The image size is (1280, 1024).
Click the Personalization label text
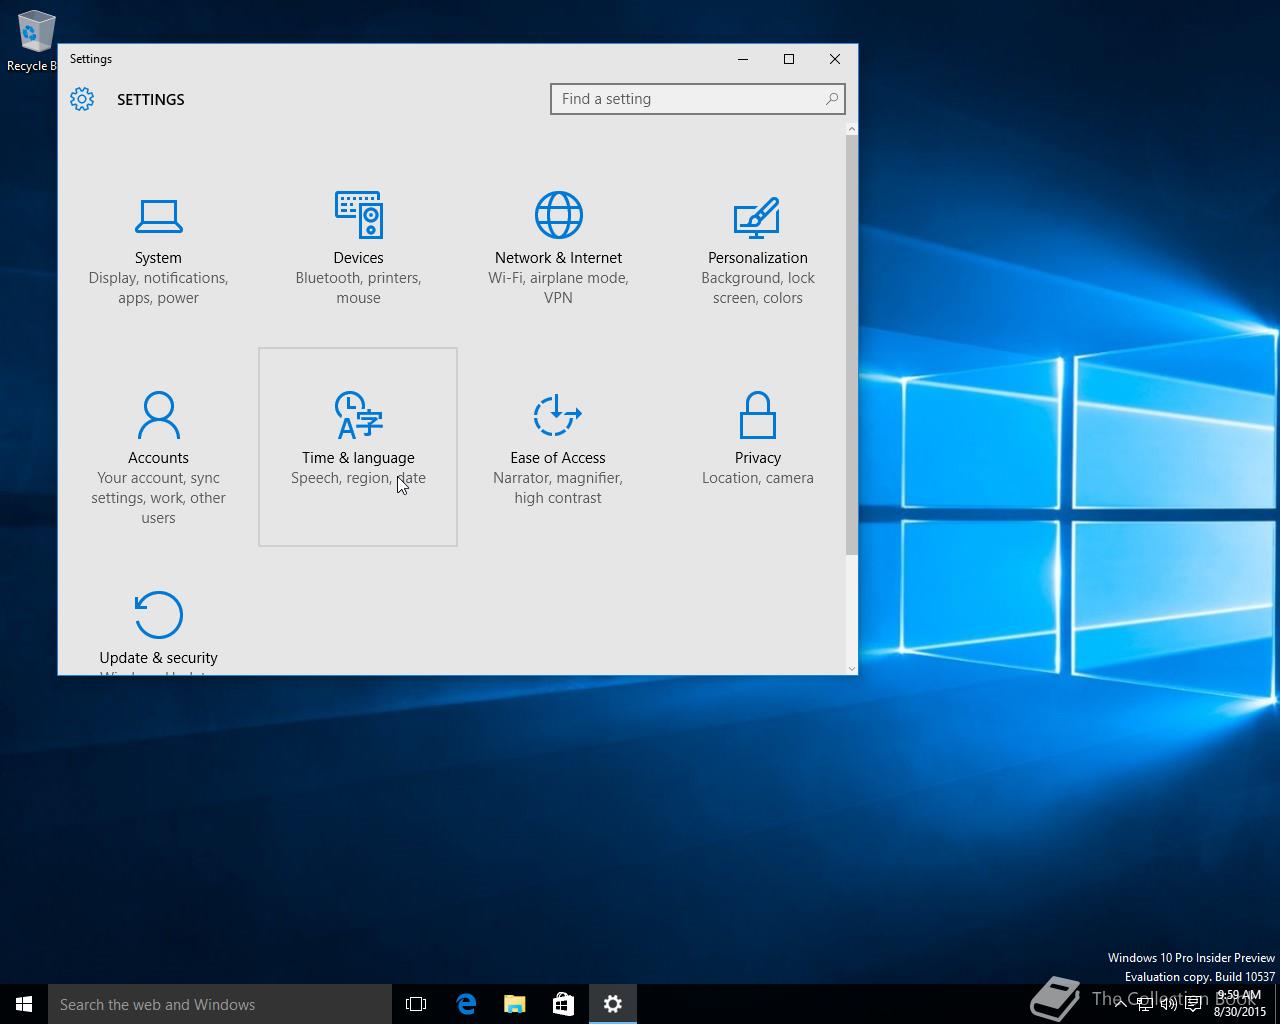758,258
